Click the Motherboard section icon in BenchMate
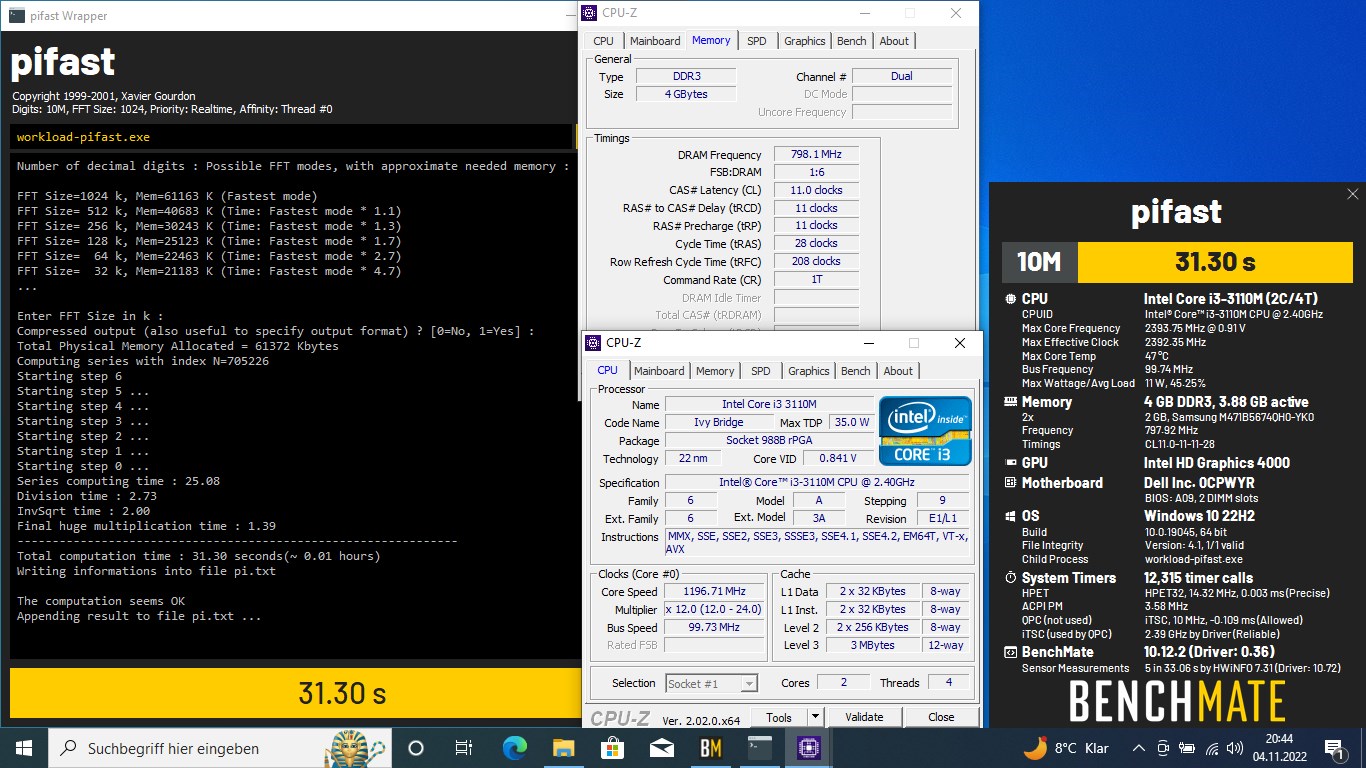This screenshot has width=1366, height=768. coord(1011,483)
